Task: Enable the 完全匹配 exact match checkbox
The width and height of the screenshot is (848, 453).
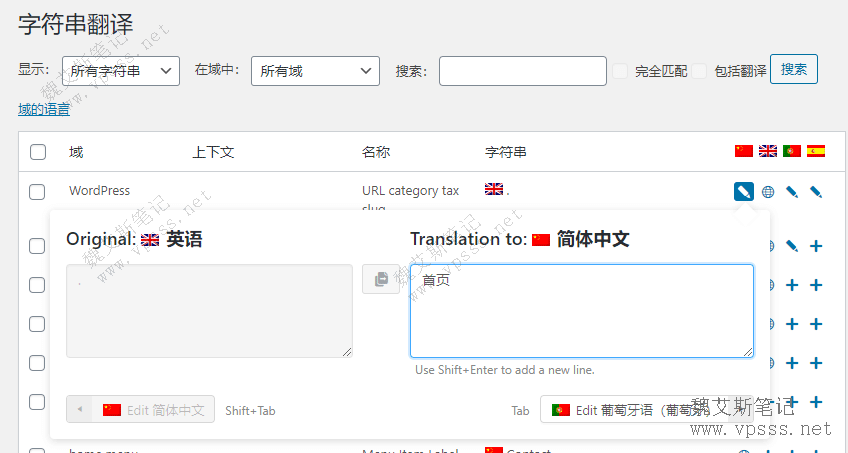Action: click(620, 71)
